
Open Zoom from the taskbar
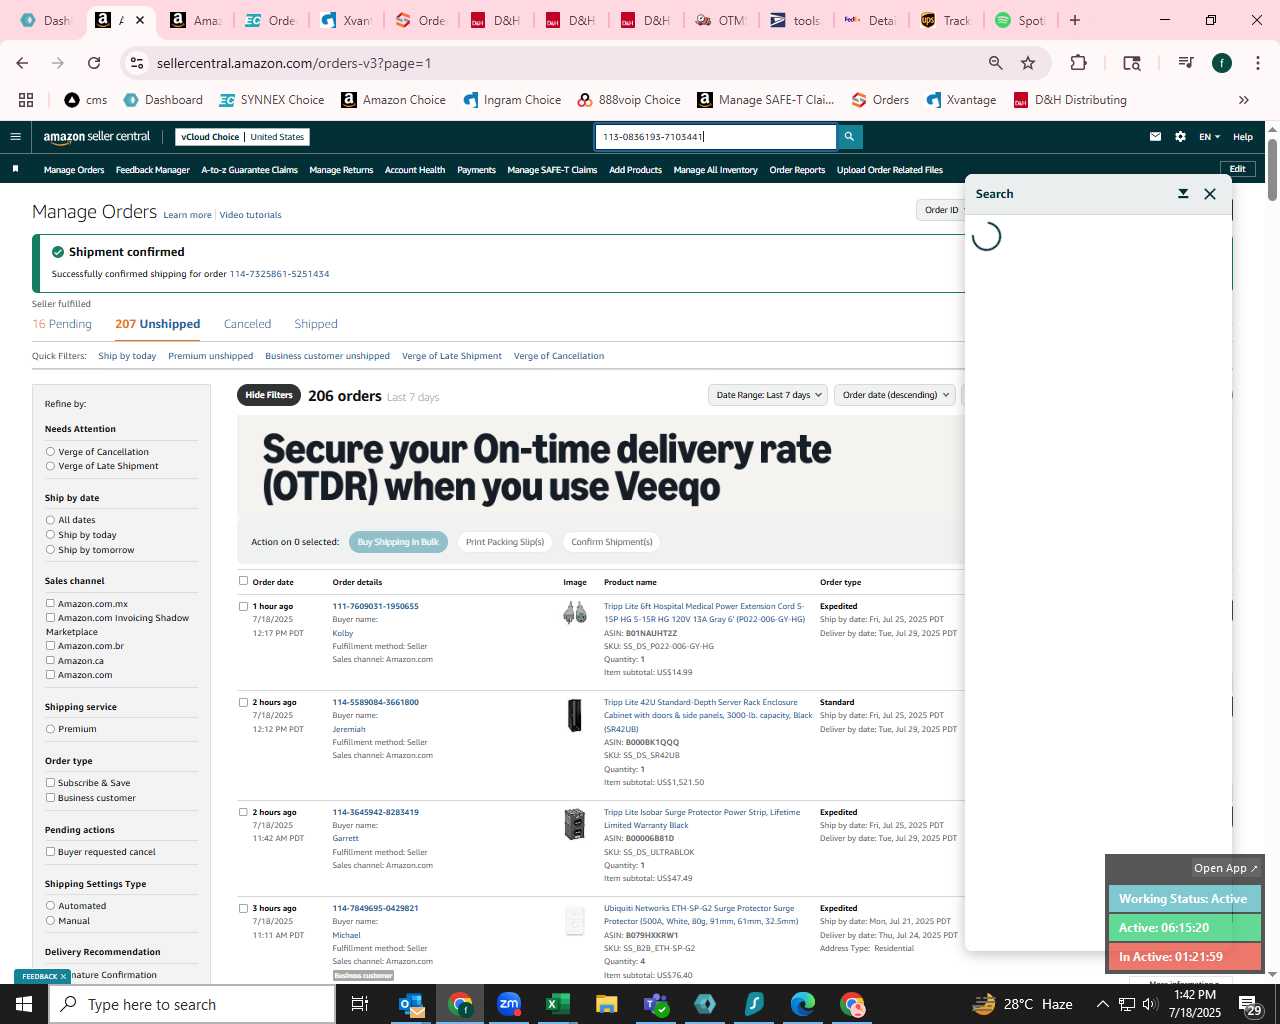pyautogui.click(x=509, y=1004)
